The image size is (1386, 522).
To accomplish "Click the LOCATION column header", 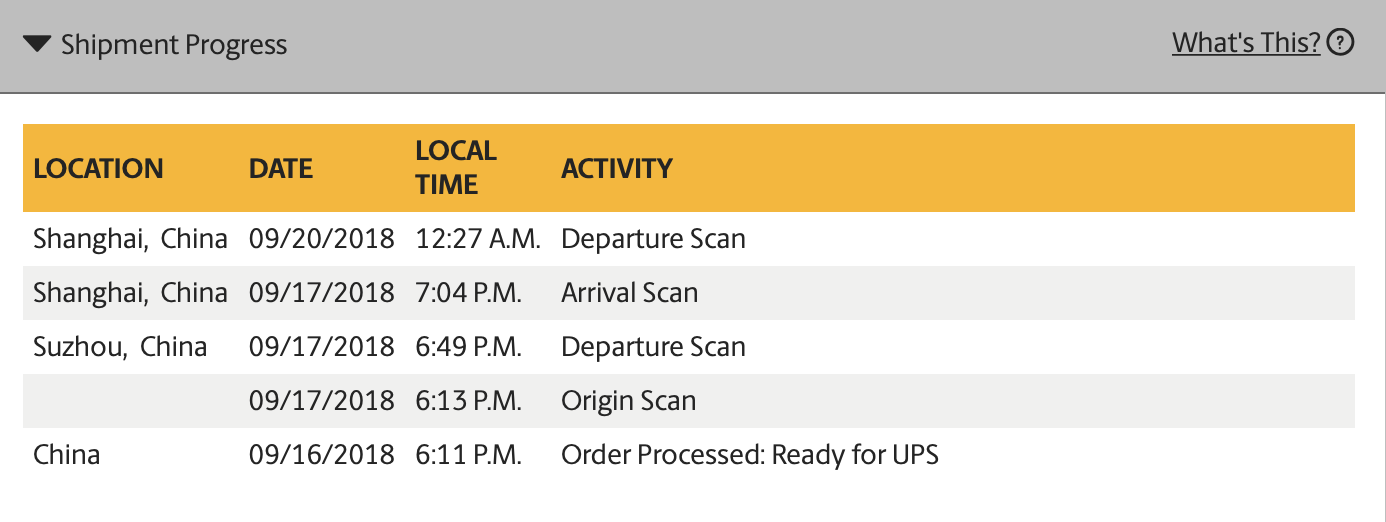I will pyautogui.click(x=98, y=168).
